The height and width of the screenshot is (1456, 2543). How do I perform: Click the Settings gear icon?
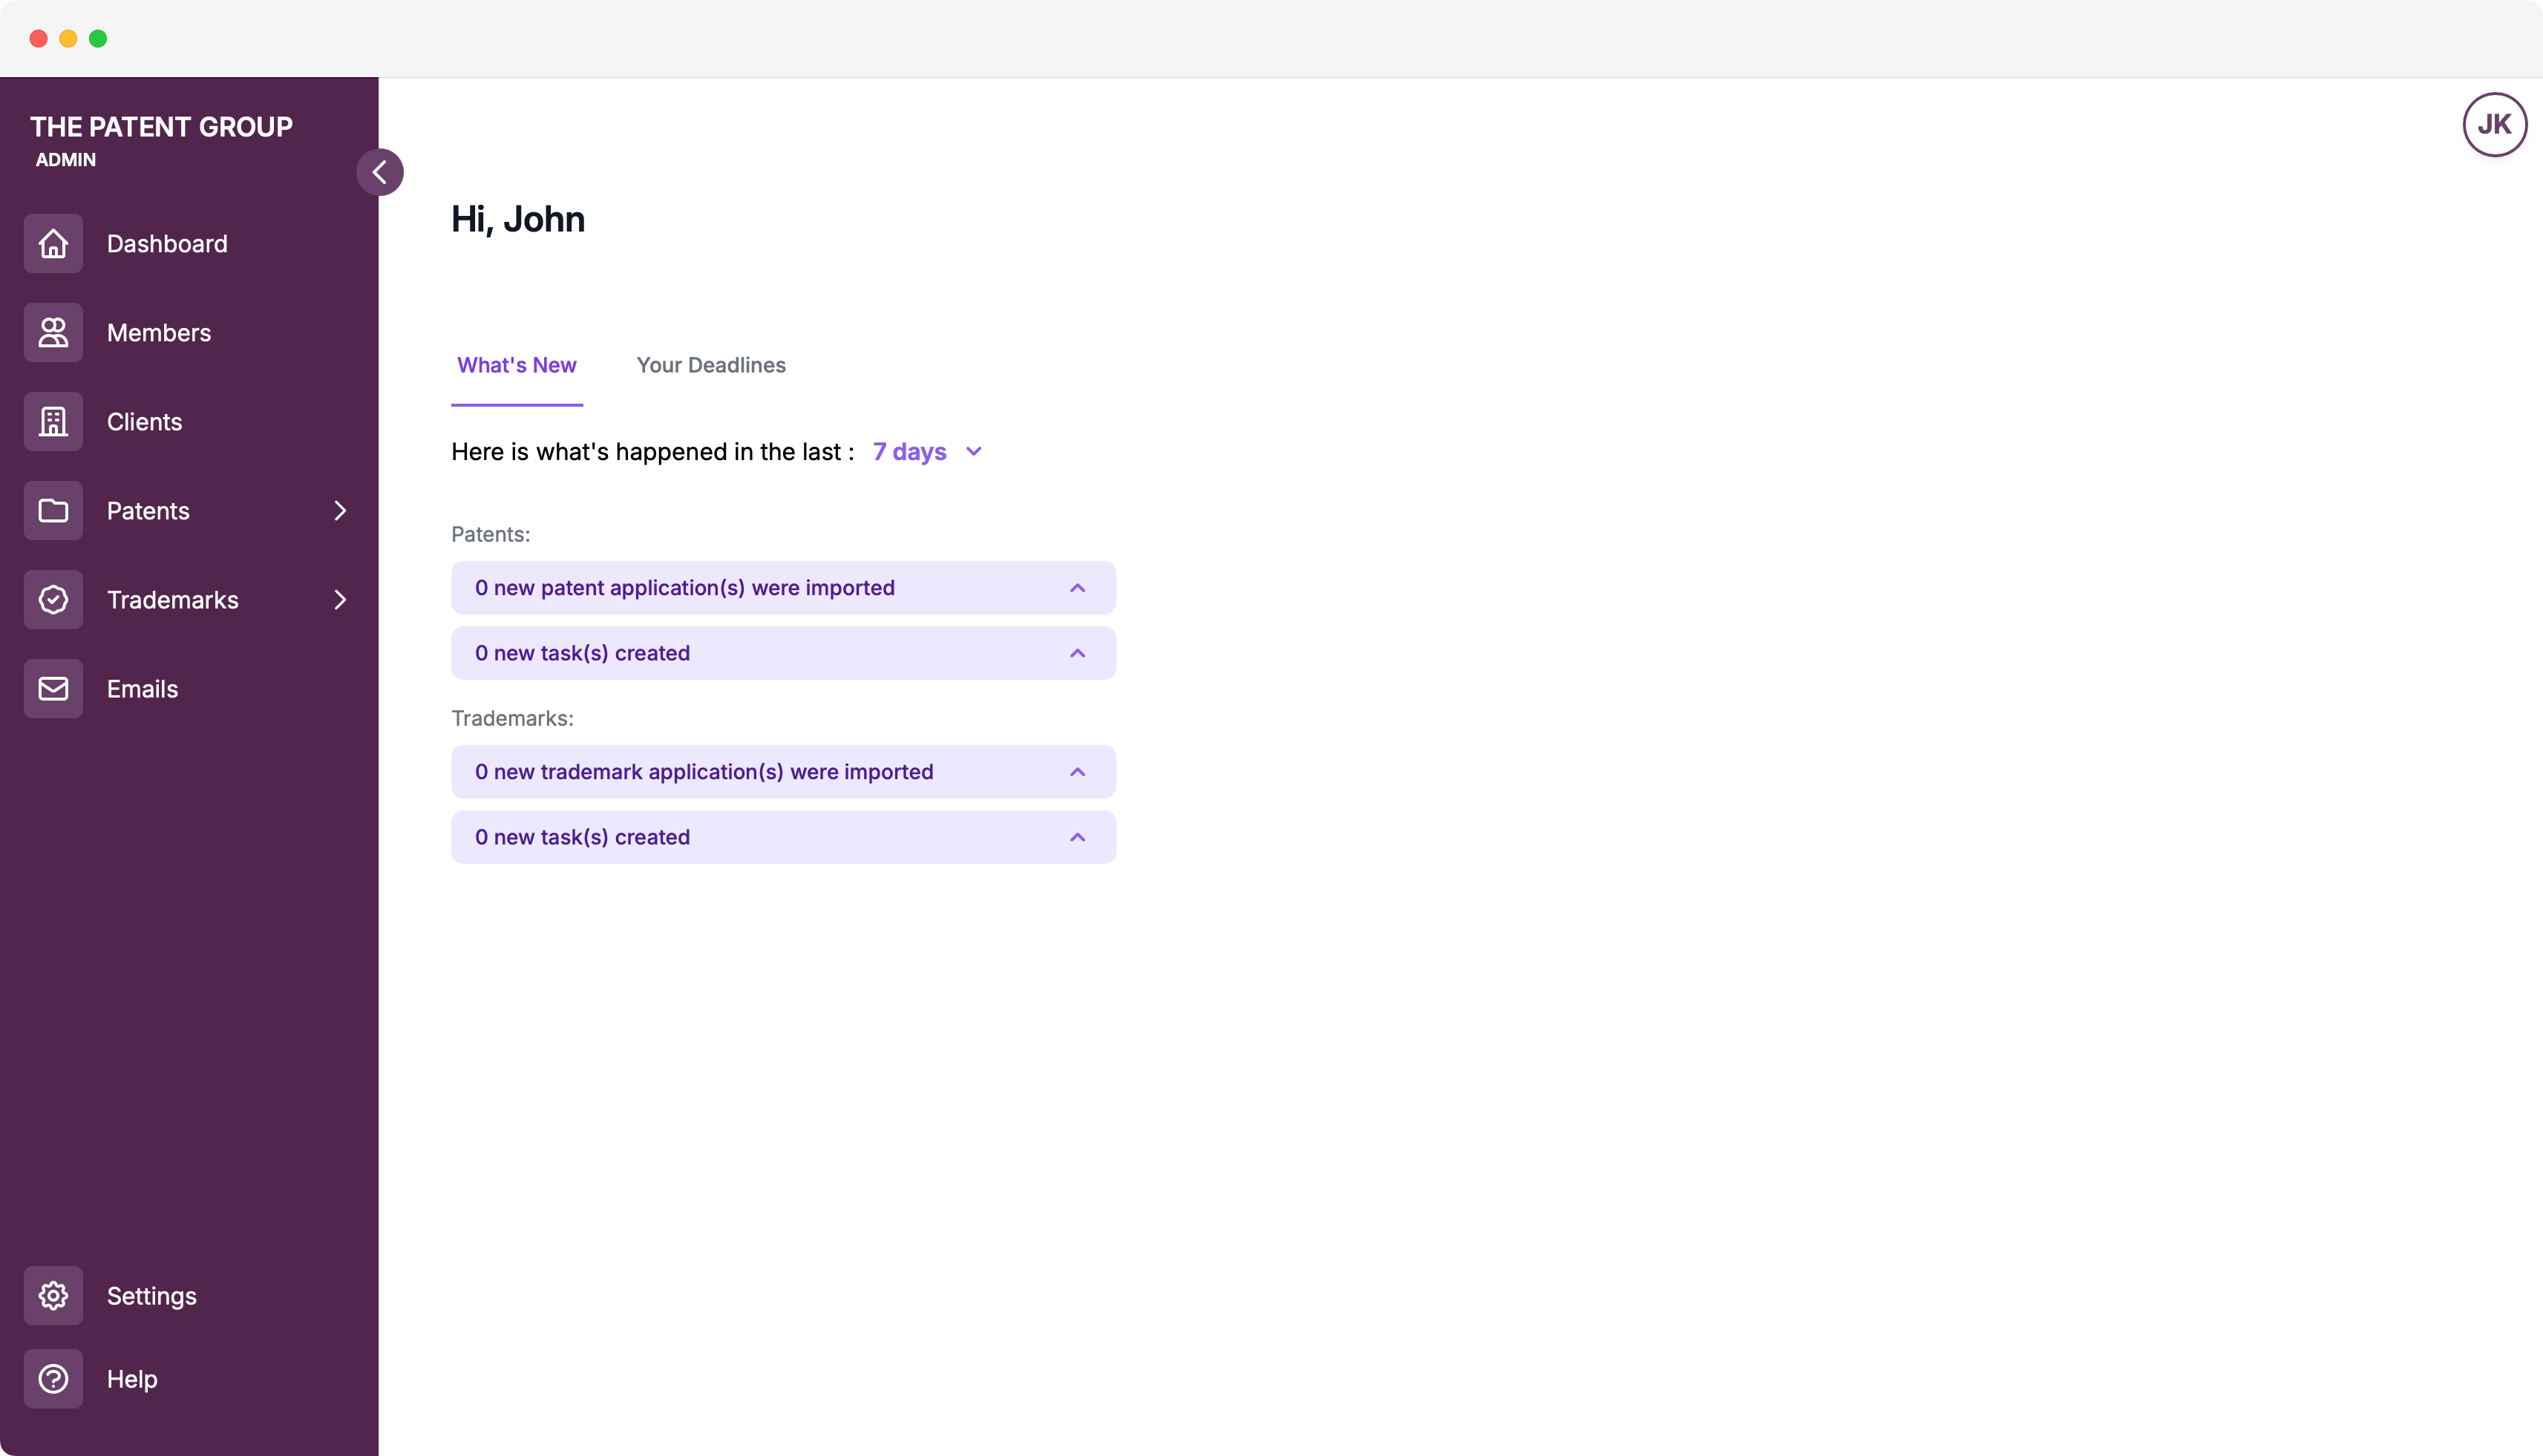pyautogui.click(x=53, y=1296)
